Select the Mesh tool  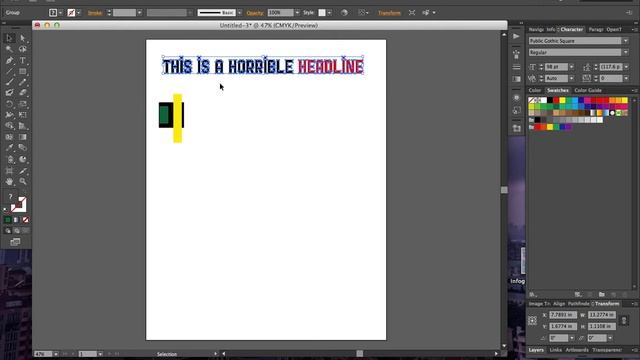(x=9, y=137)
